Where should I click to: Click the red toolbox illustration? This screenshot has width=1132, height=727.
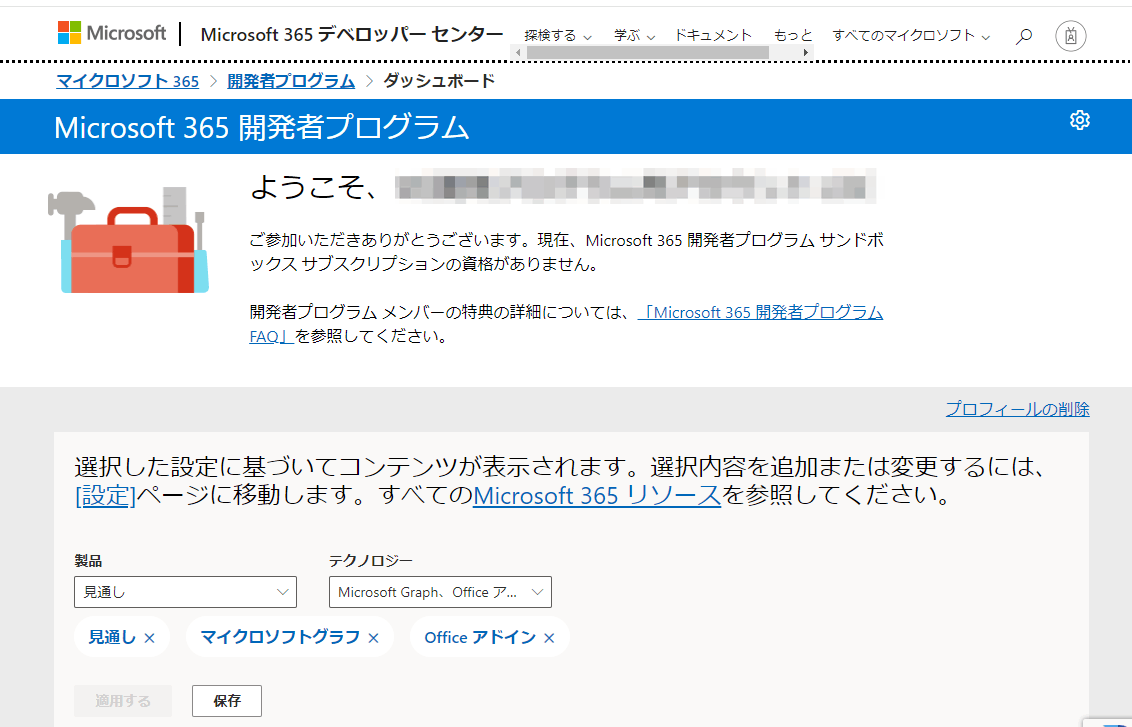pos(133,240)
